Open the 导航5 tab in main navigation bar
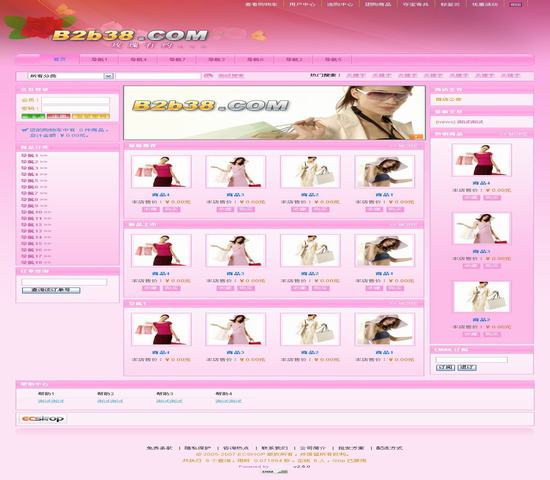This screenshot has height=480, width=550. (x=333, y=60)
